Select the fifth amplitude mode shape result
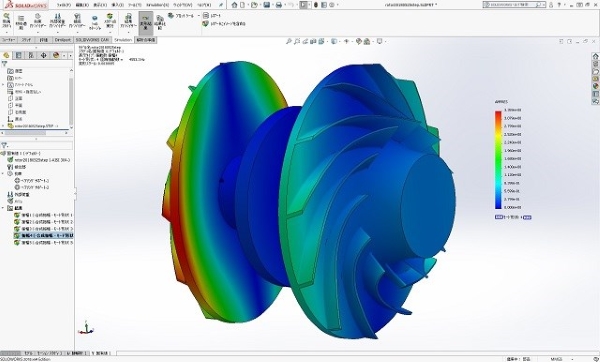This screenshot has width=600, height=362. [43, 243]
